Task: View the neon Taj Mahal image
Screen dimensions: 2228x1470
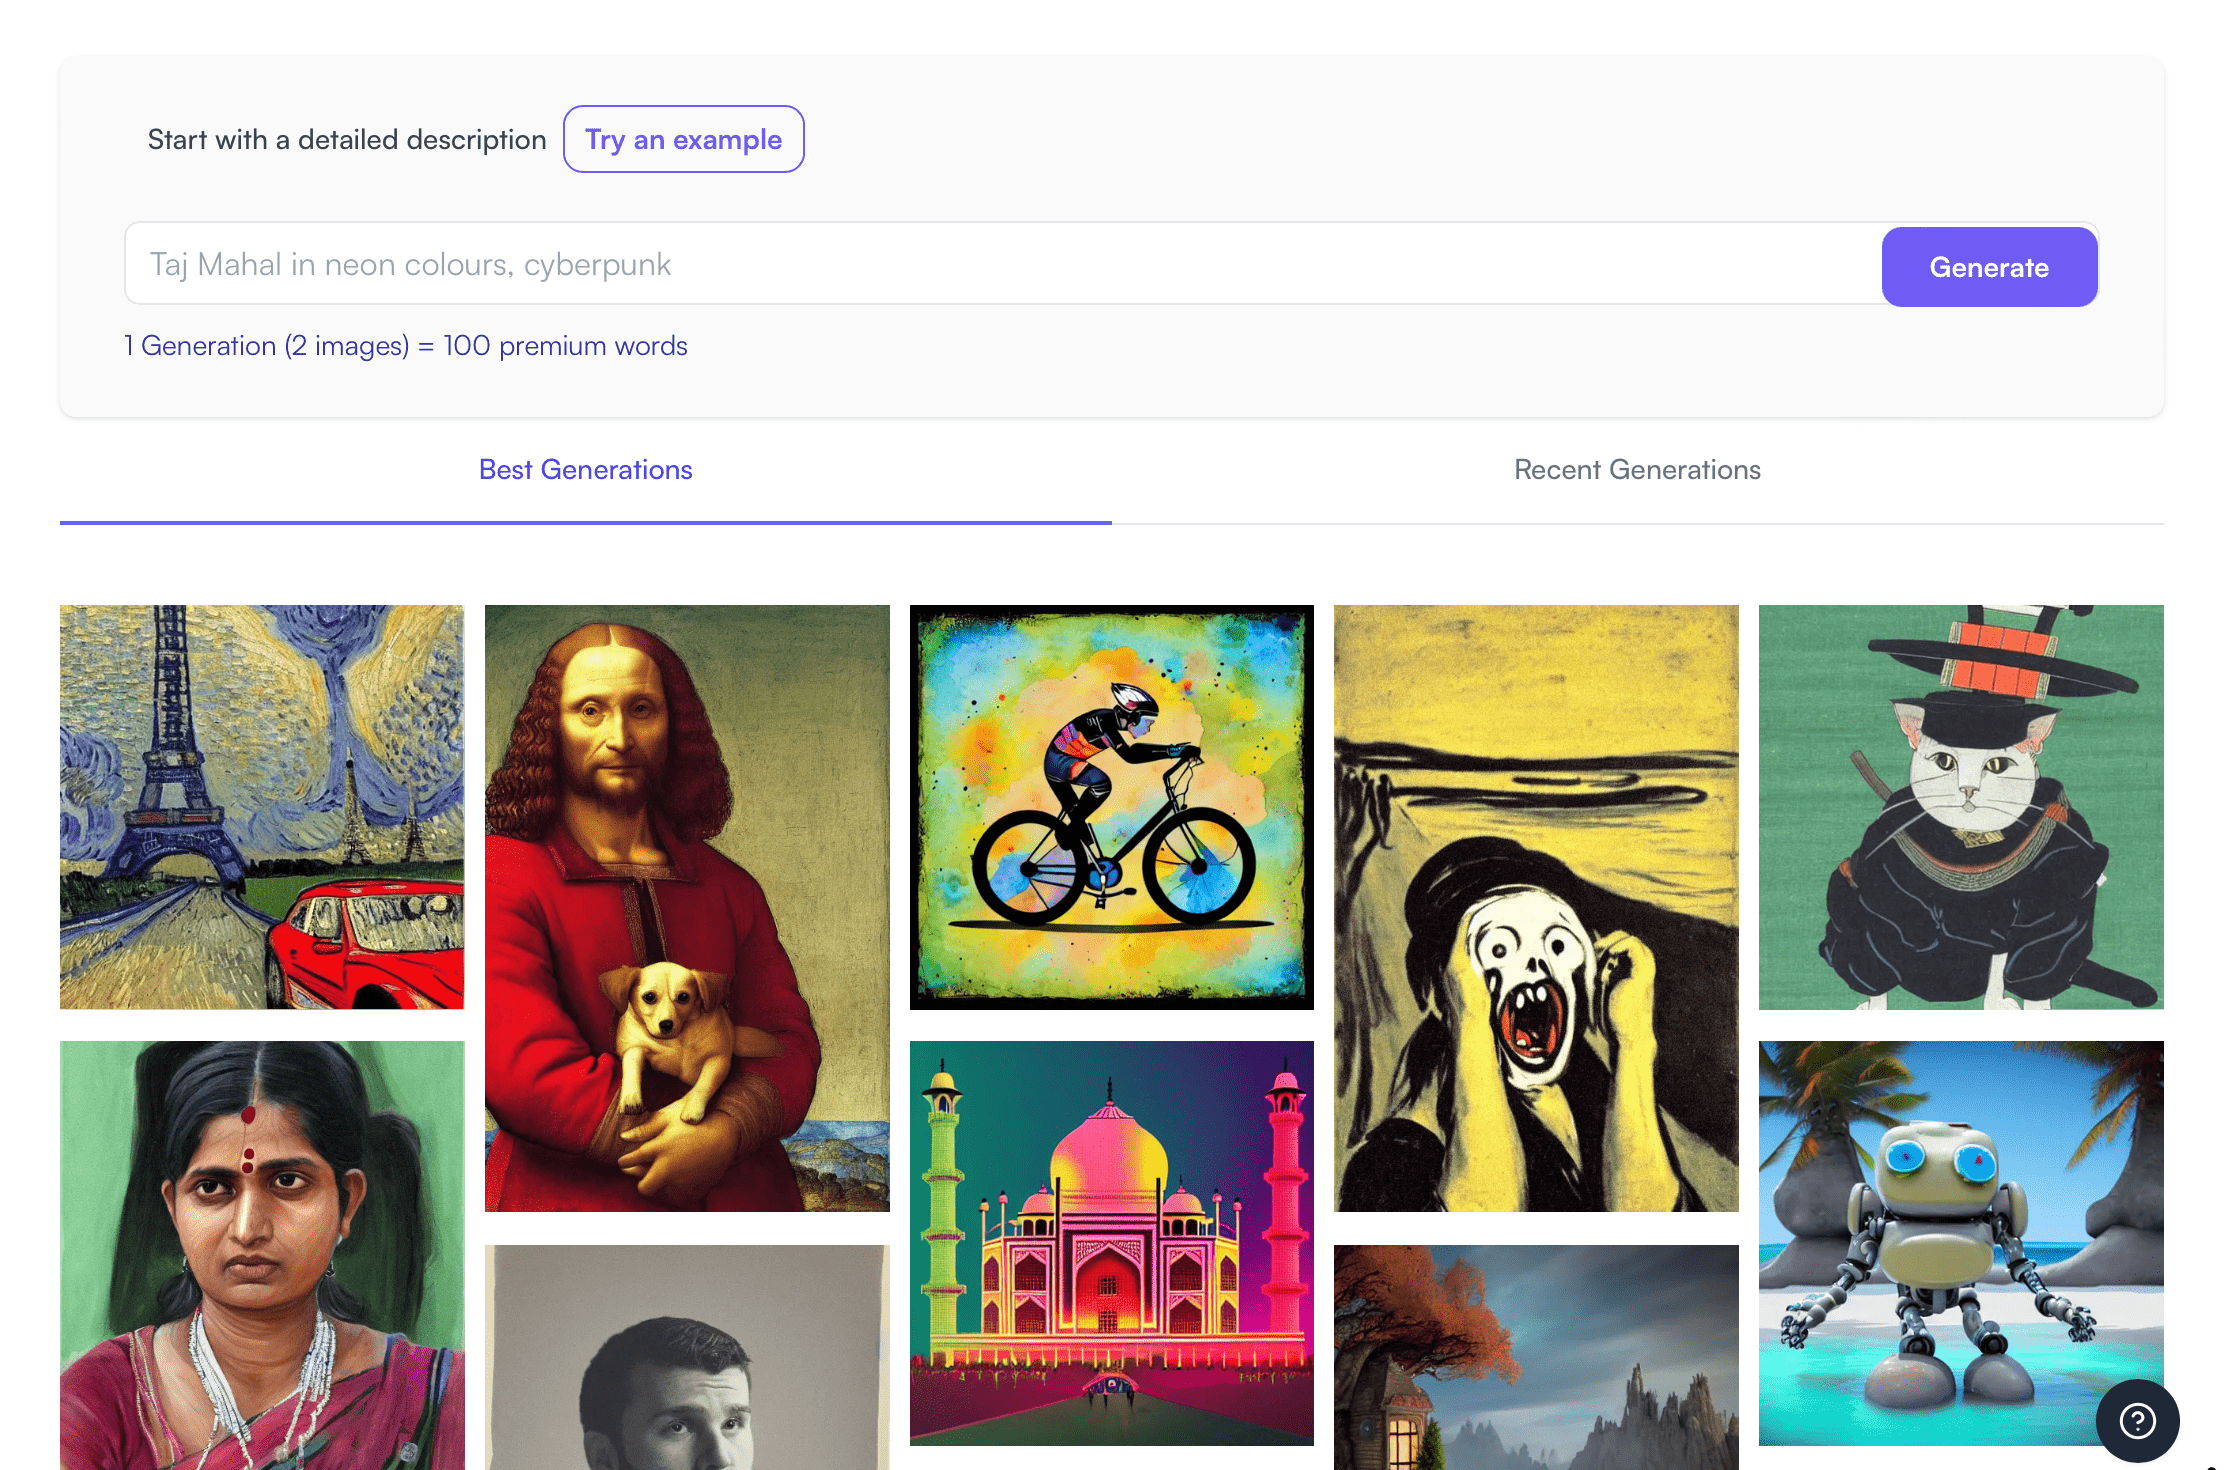Action: pyautogui.click(x=1111, y=1242)
